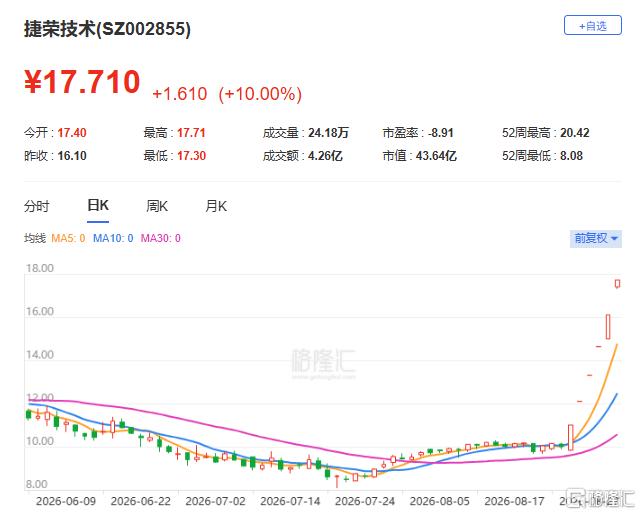Click the daily high value 17.71
The height and width of the screenshot is (515, 641).
coord(191,133)
